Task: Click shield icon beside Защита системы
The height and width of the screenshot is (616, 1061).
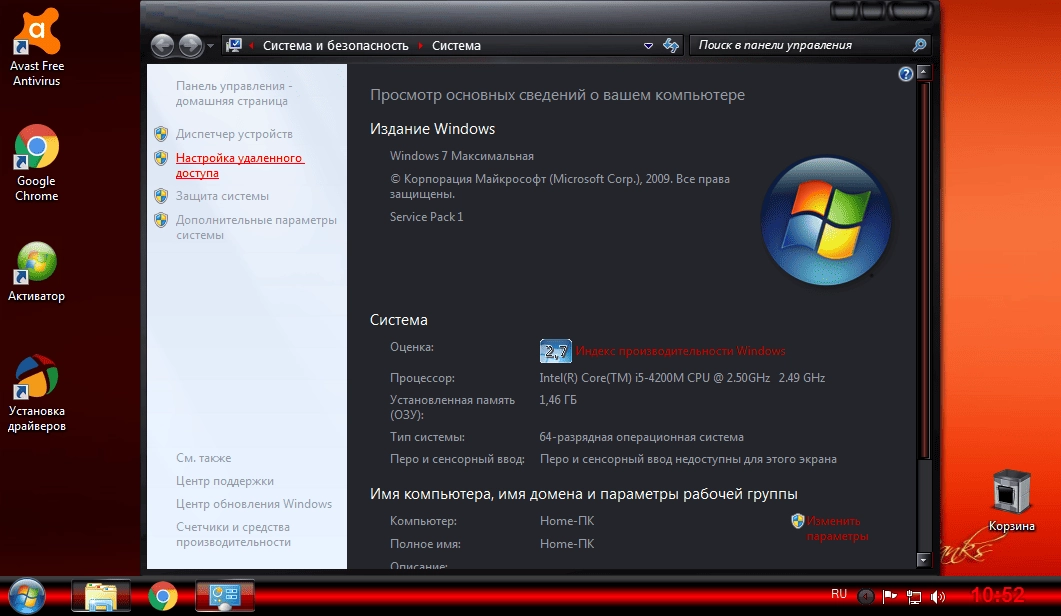Action: click(x=161, y=196)
